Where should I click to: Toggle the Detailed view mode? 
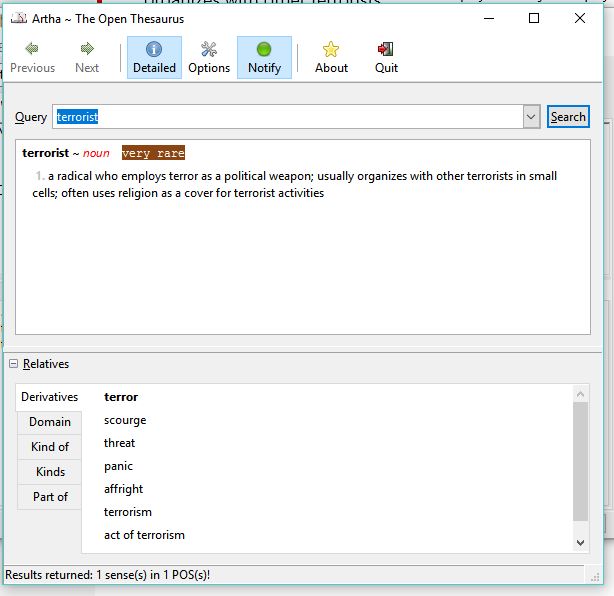coord(154,57)
